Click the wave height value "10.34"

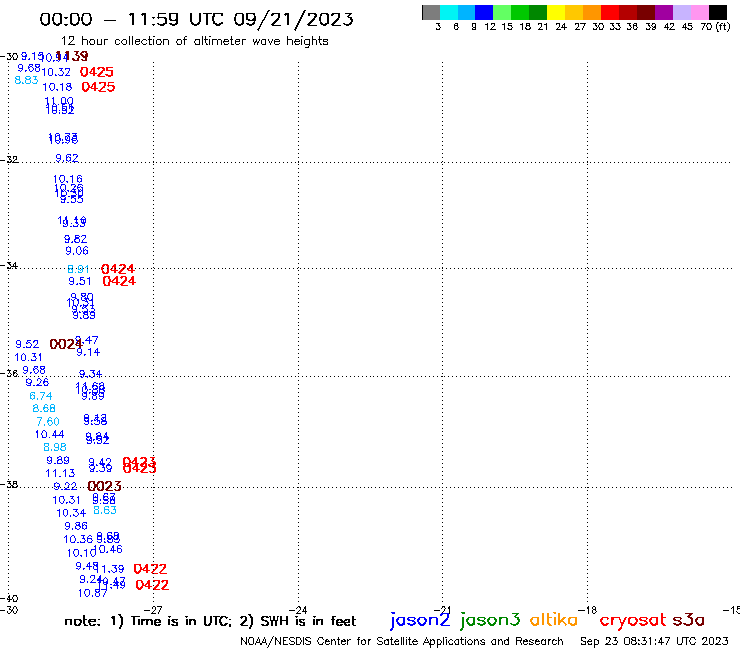[71, 513]
